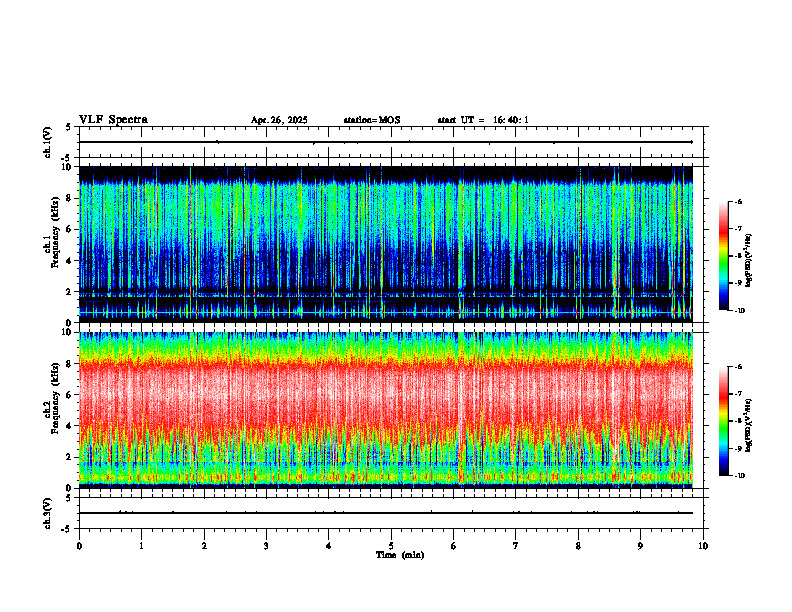The image size is (792, 612).
Task: Click the time axis tick label "9"
Action: click(x=640, y=546)
